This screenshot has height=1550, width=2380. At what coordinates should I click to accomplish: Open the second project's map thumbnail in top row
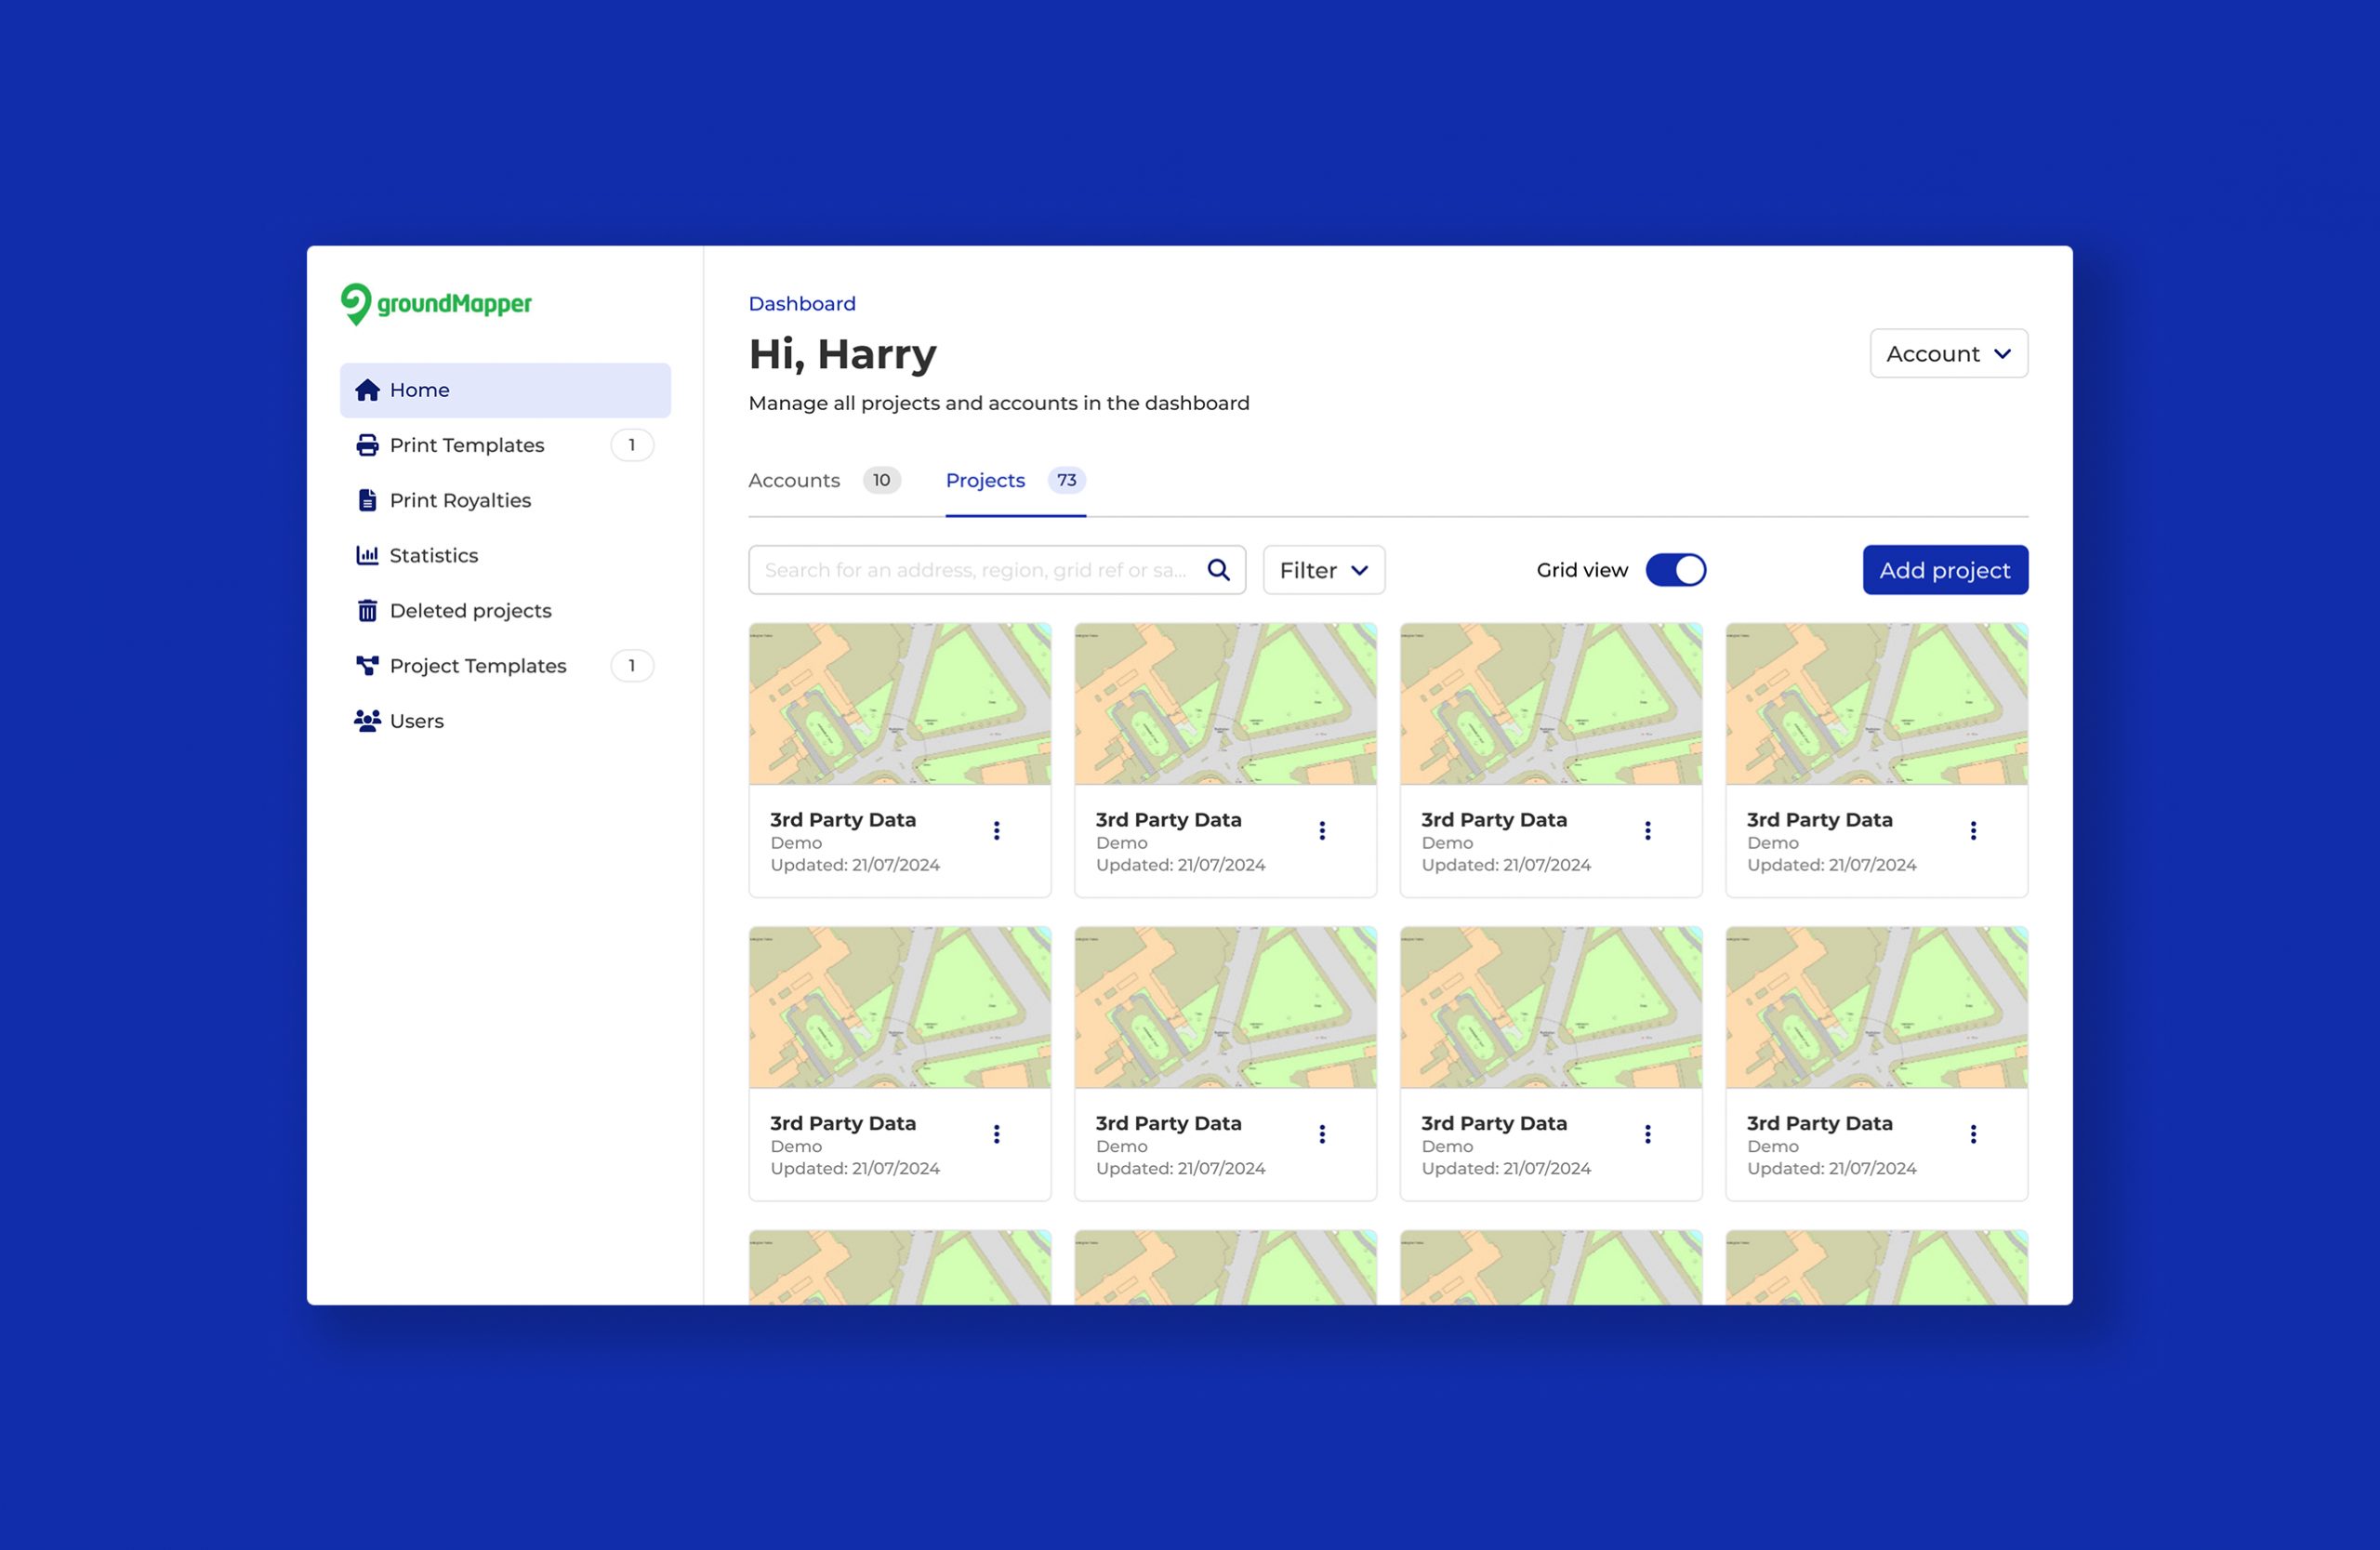click(x=1225, y=704)
